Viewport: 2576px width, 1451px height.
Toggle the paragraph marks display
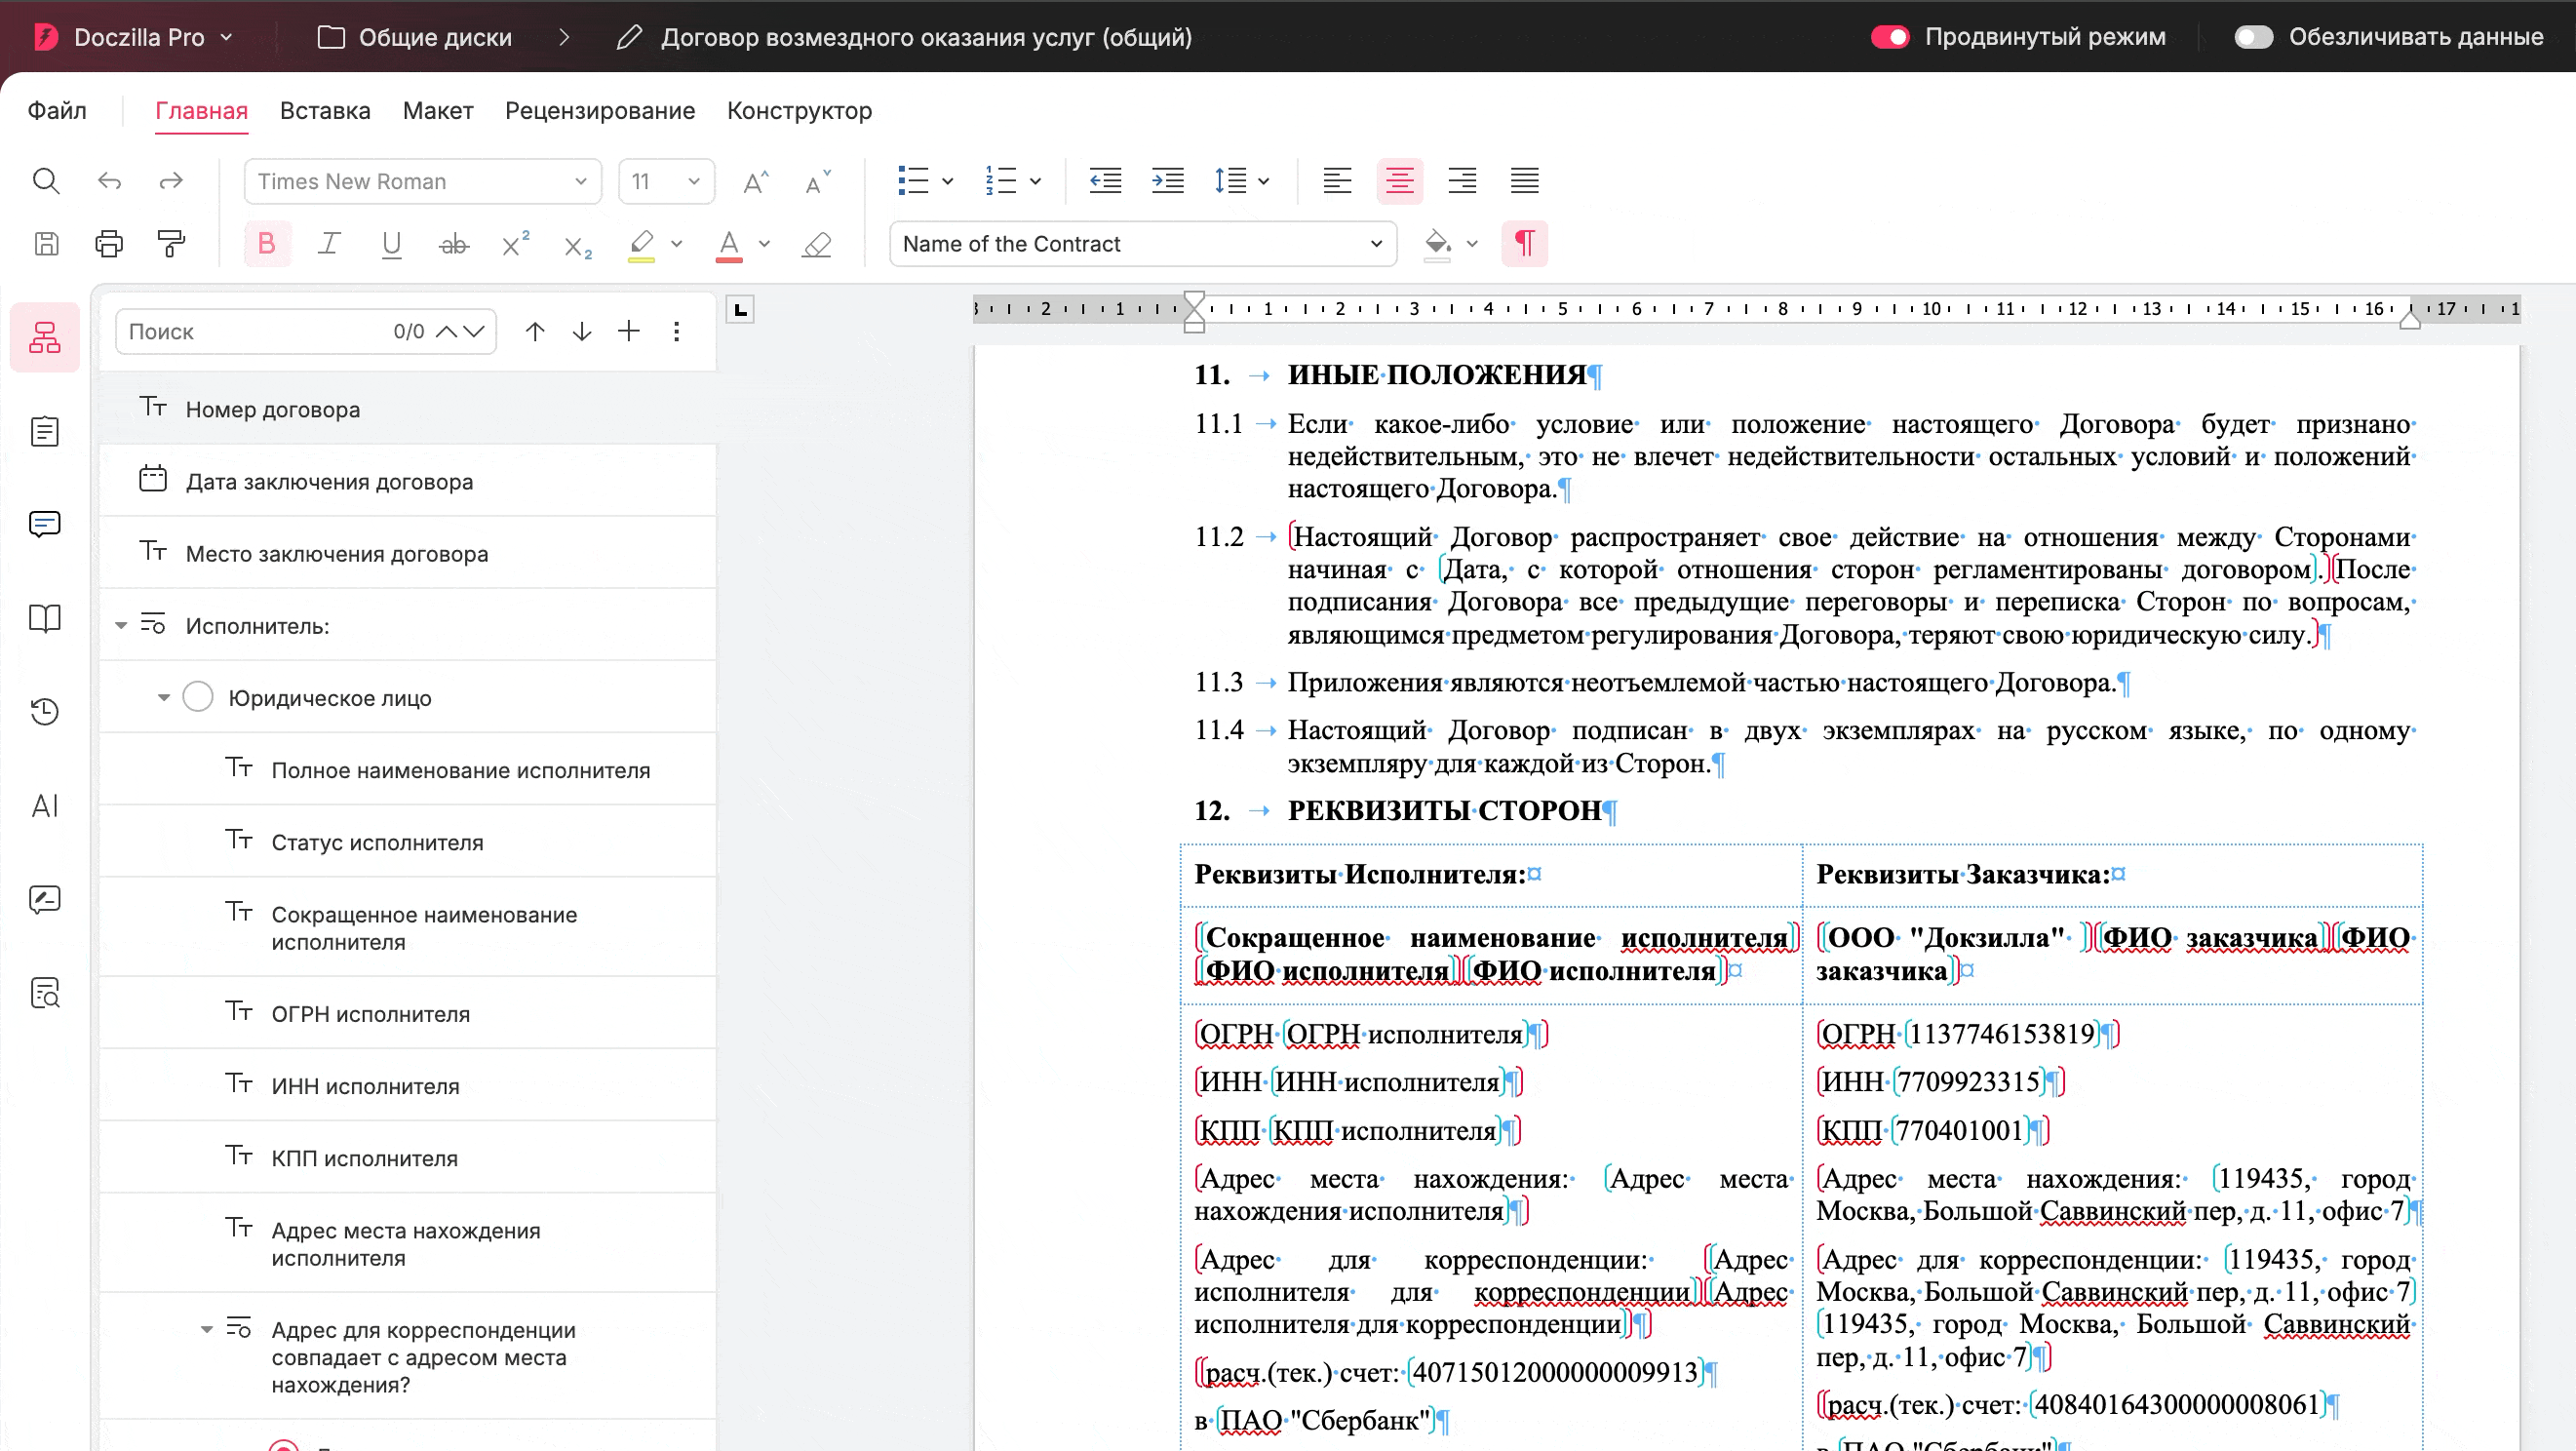[x=1524, y=244]
